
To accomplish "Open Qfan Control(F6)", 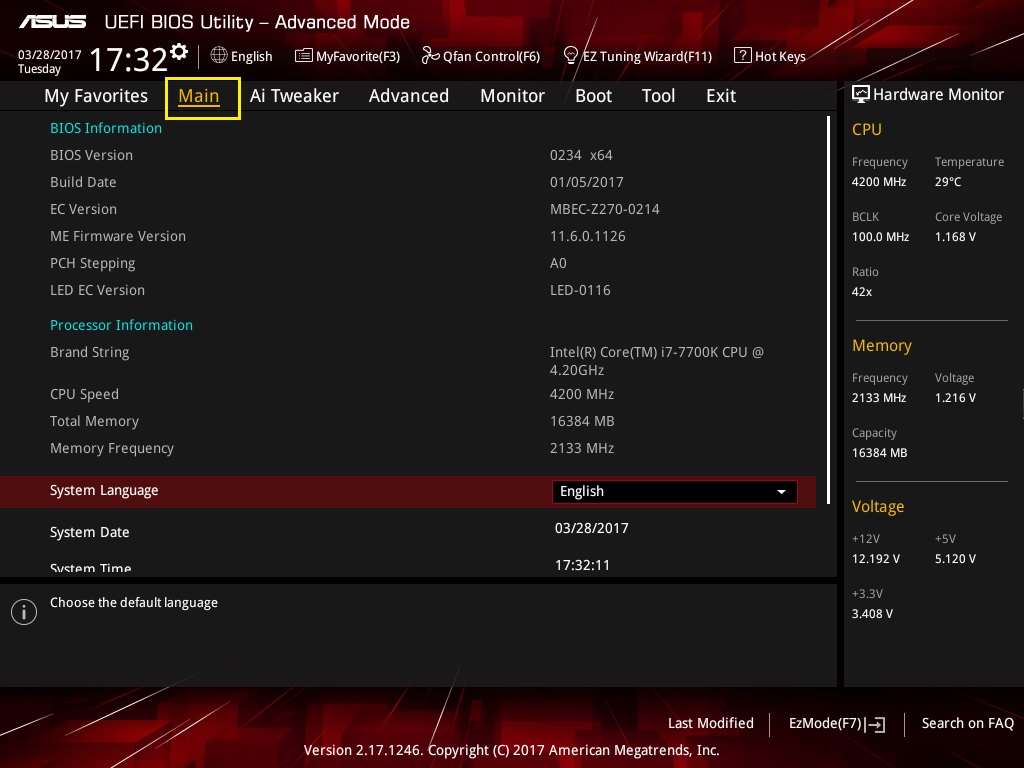I will click(481, 56).
